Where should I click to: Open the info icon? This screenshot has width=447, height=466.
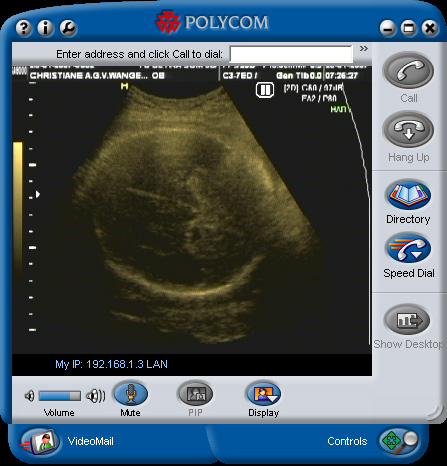click(46, 28)
